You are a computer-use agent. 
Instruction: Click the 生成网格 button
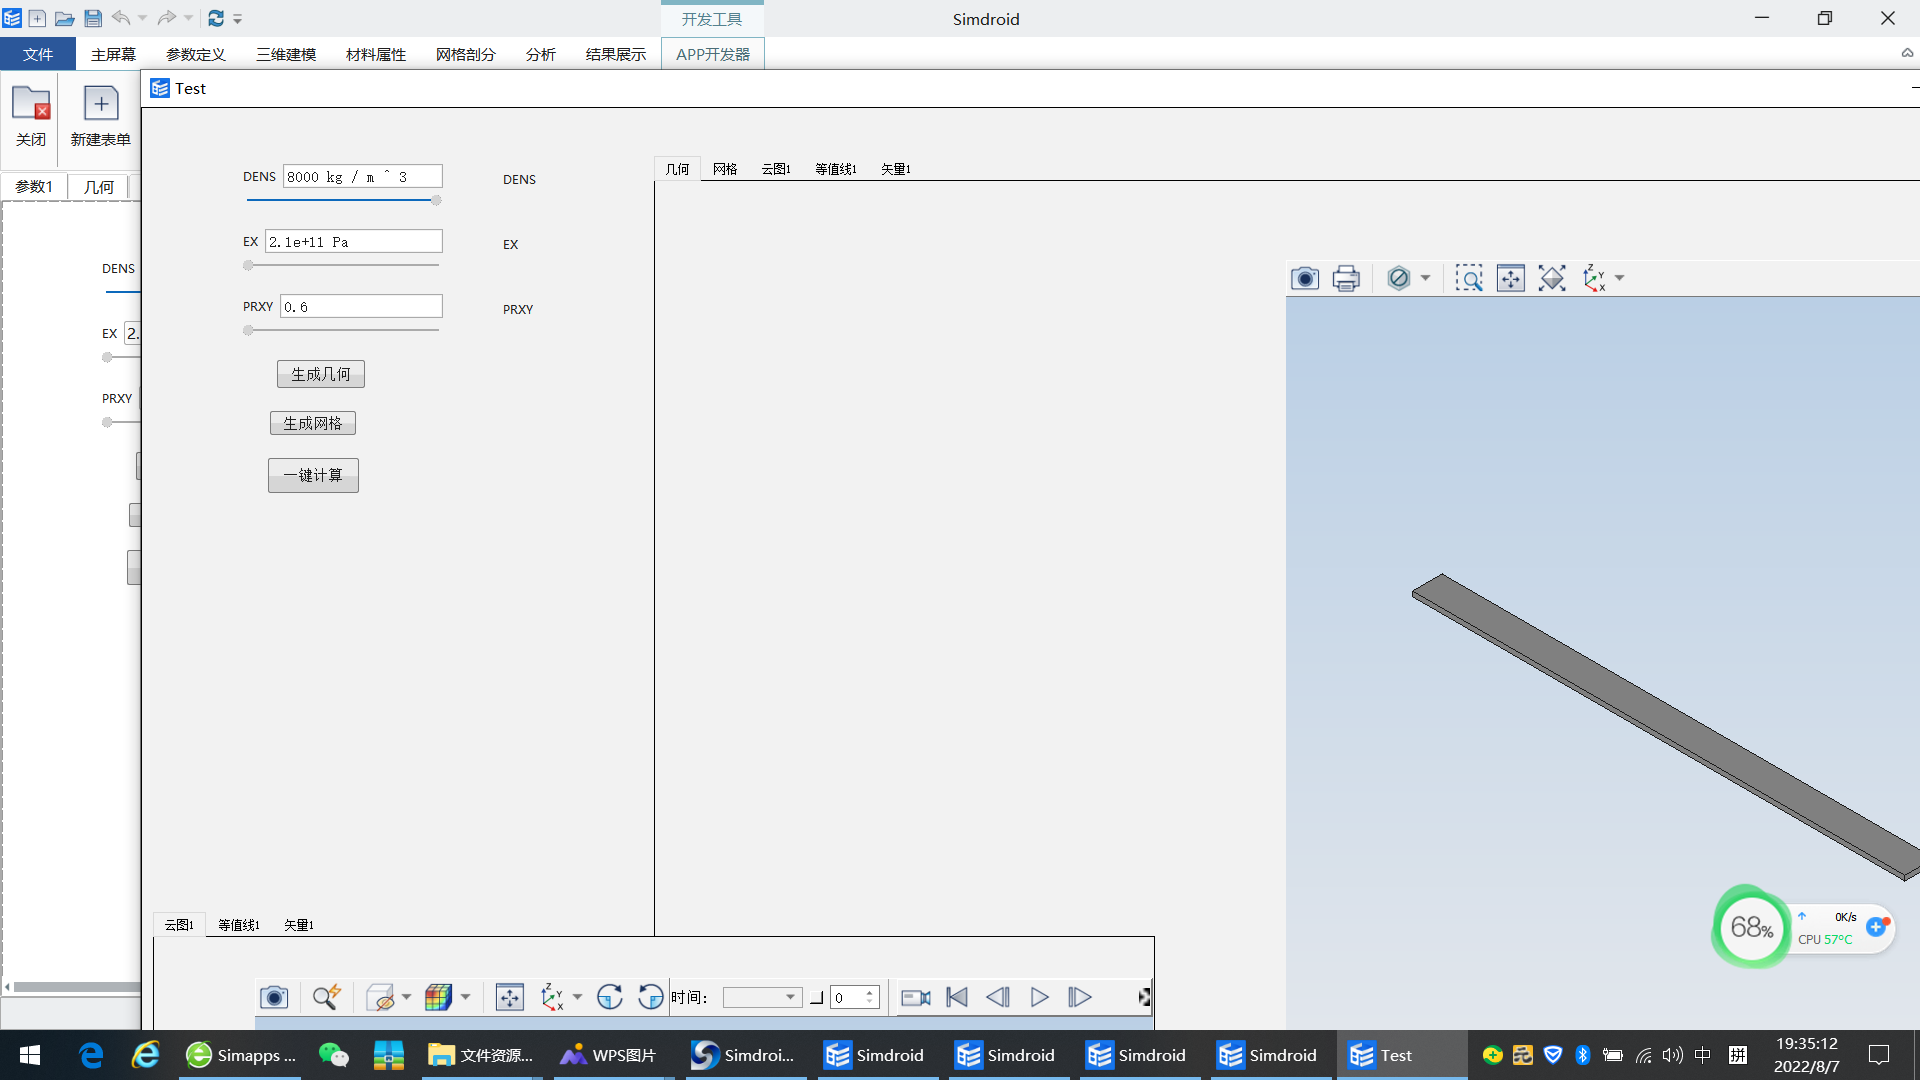coord(312,423)
